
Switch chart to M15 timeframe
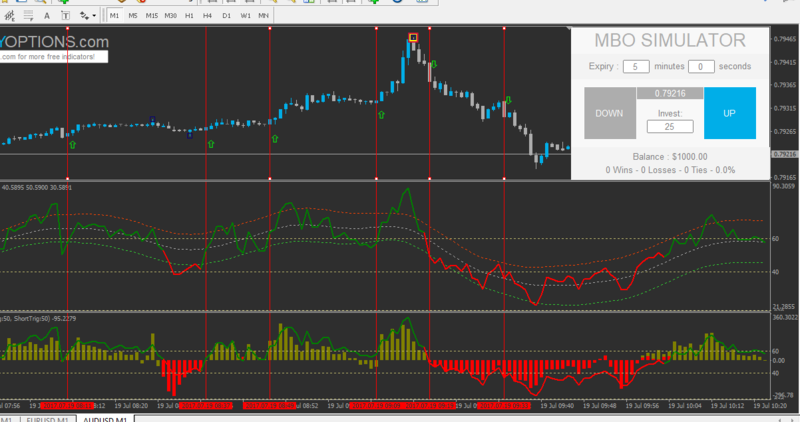pyautogui.click(x=152, y=16)
